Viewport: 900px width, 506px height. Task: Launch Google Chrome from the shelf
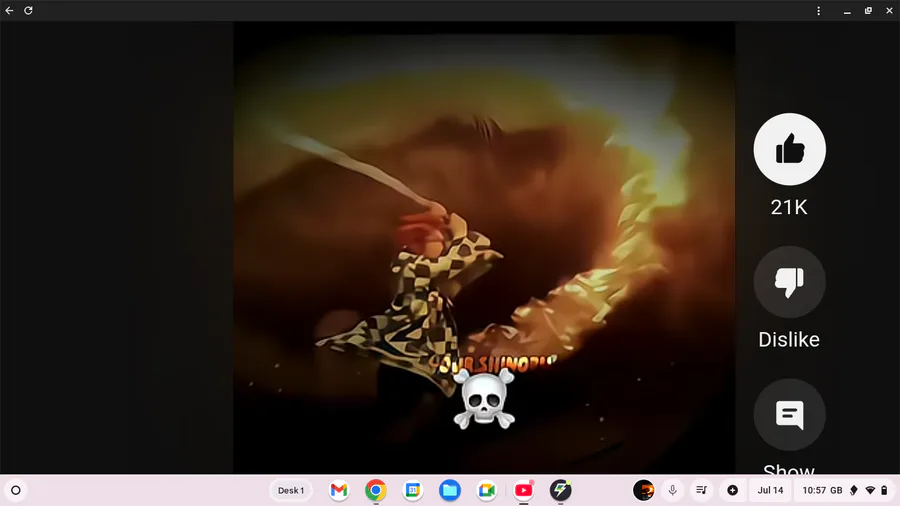click(x=375, y=490)
